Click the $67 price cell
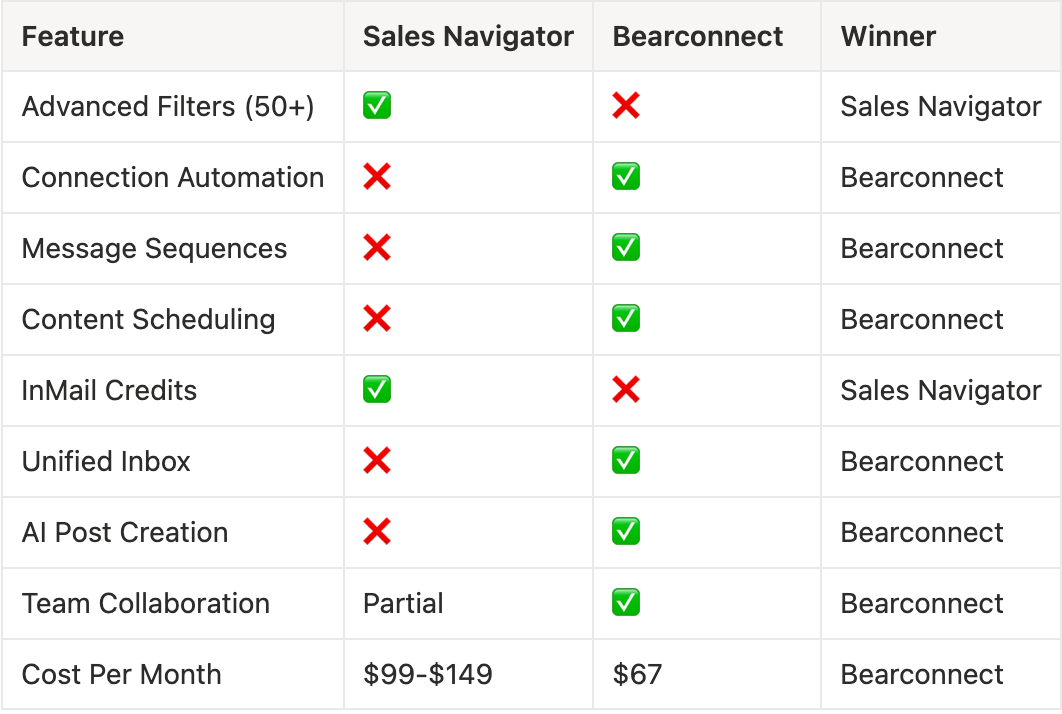 [x=637, y=674]
